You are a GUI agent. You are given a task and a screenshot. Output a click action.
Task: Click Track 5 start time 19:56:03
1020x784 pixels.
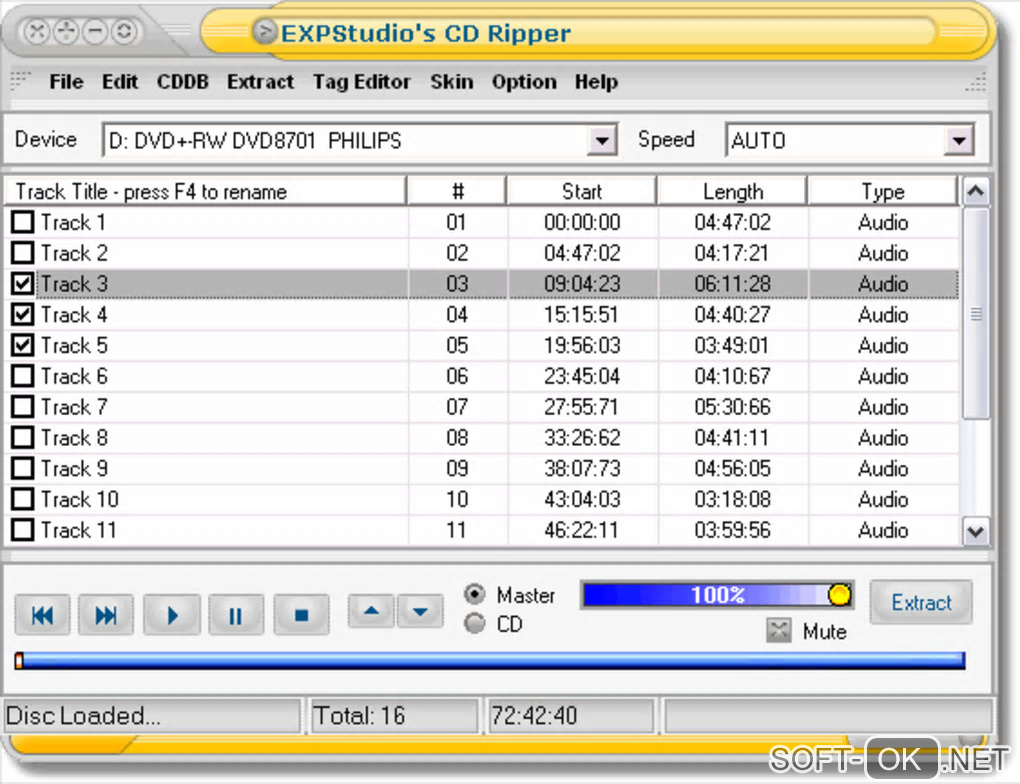click(x=582, y=345)
